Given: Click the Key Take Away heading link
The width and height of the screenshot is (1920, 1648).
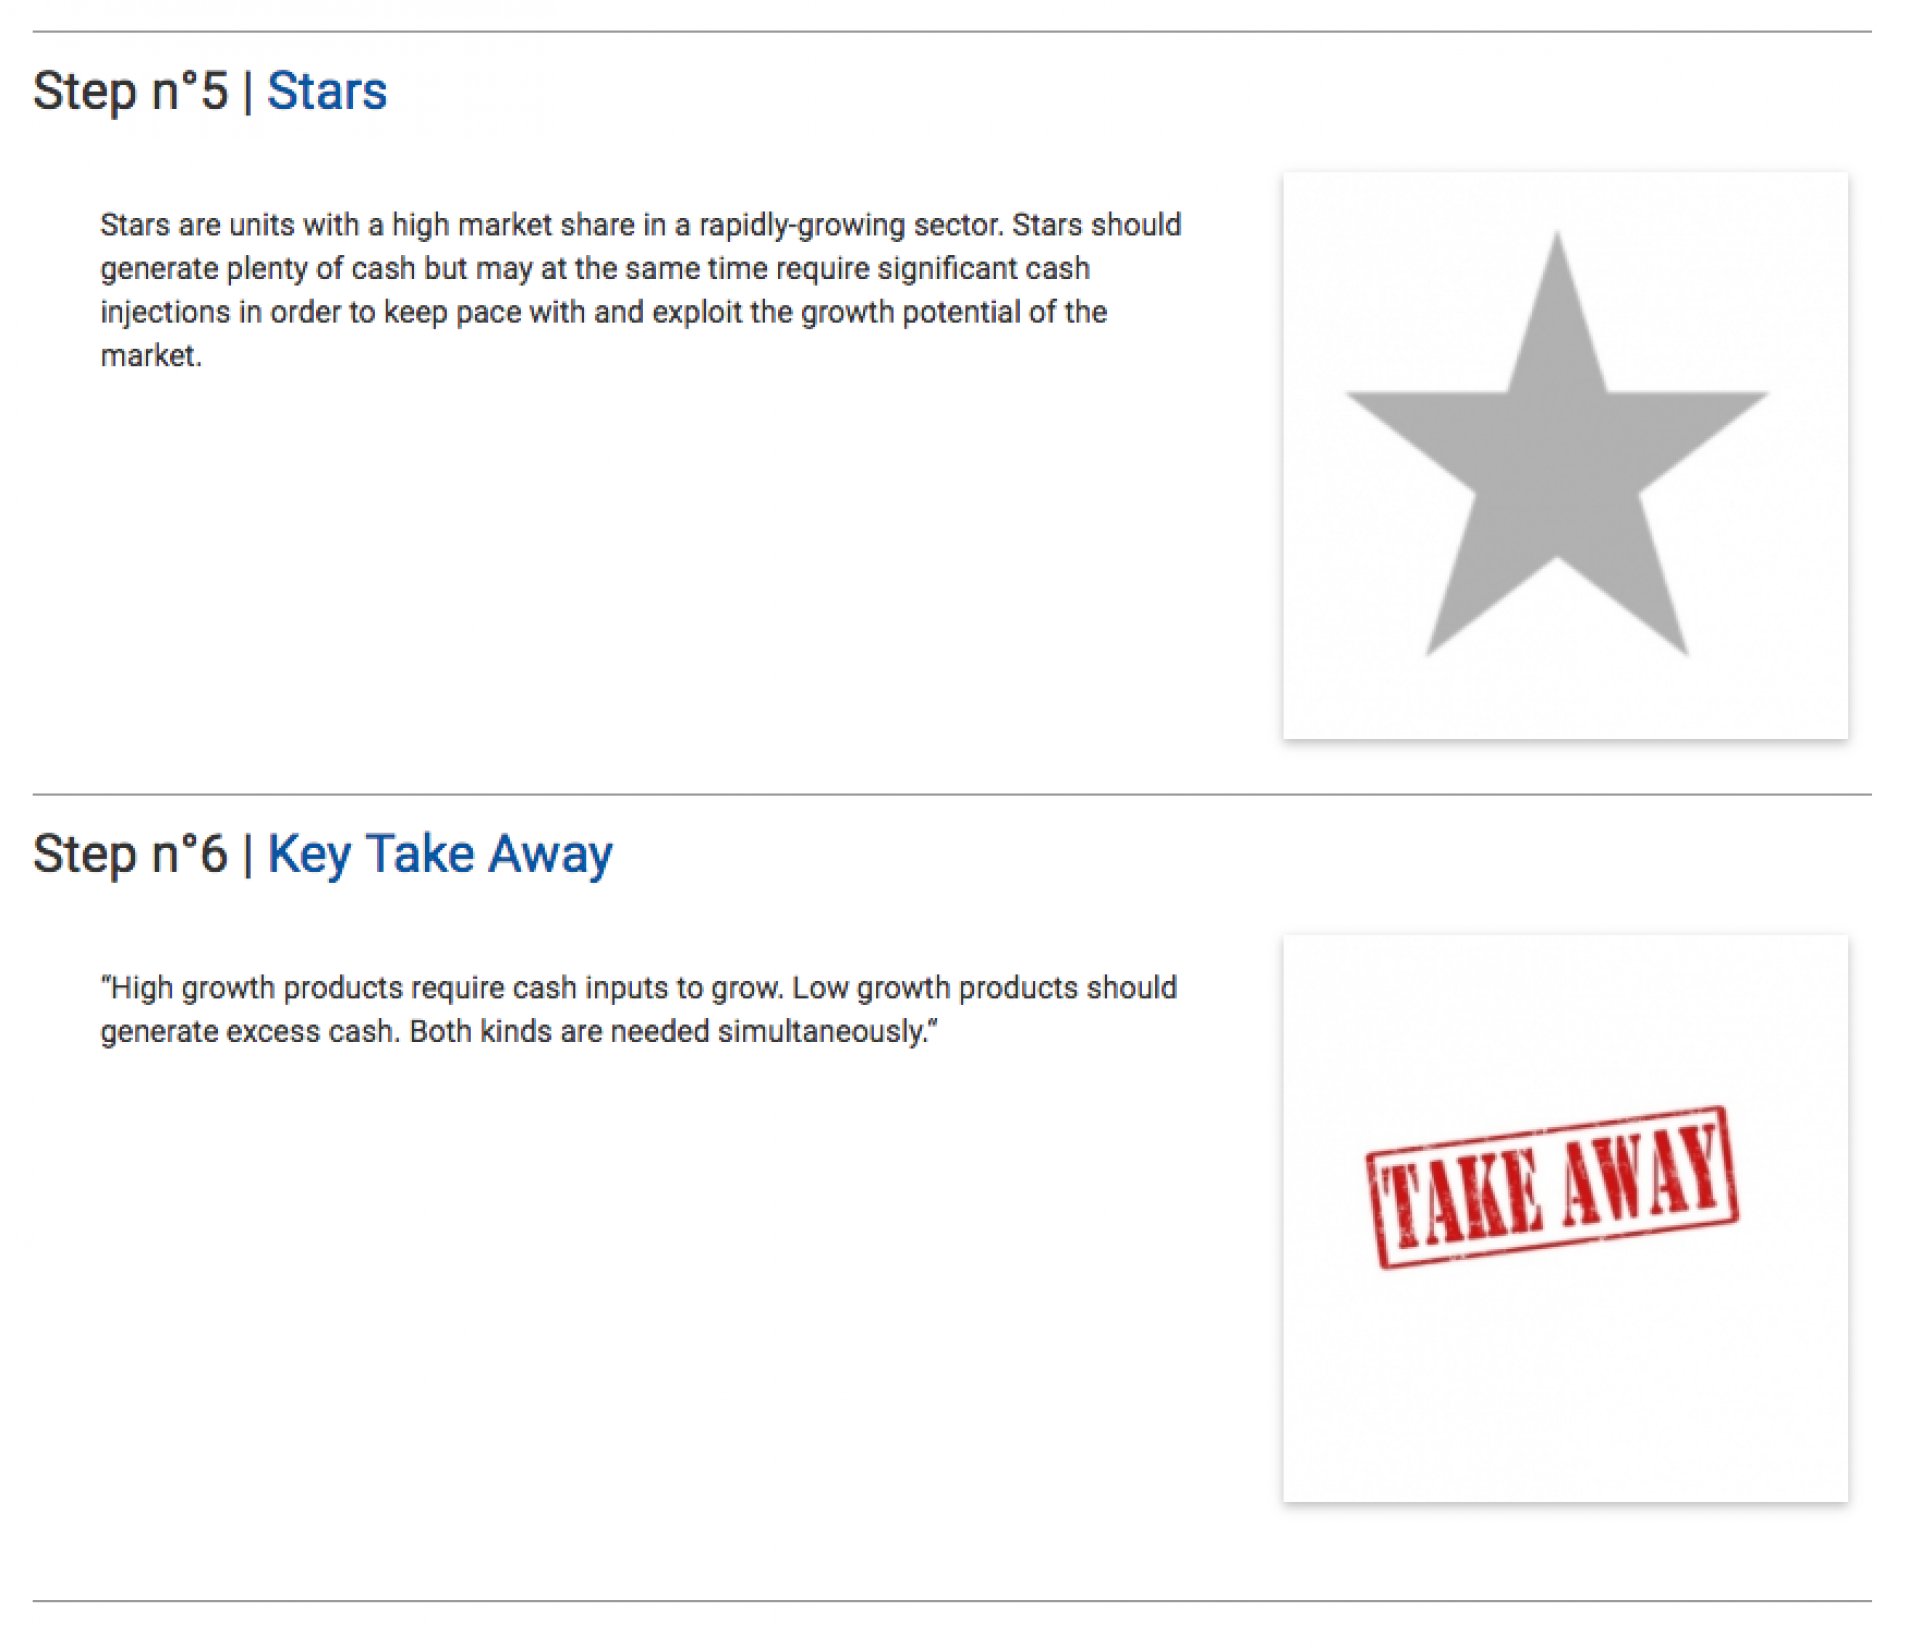Looking at the screenshot, I should pyautogui.click(x=440, y=855).
